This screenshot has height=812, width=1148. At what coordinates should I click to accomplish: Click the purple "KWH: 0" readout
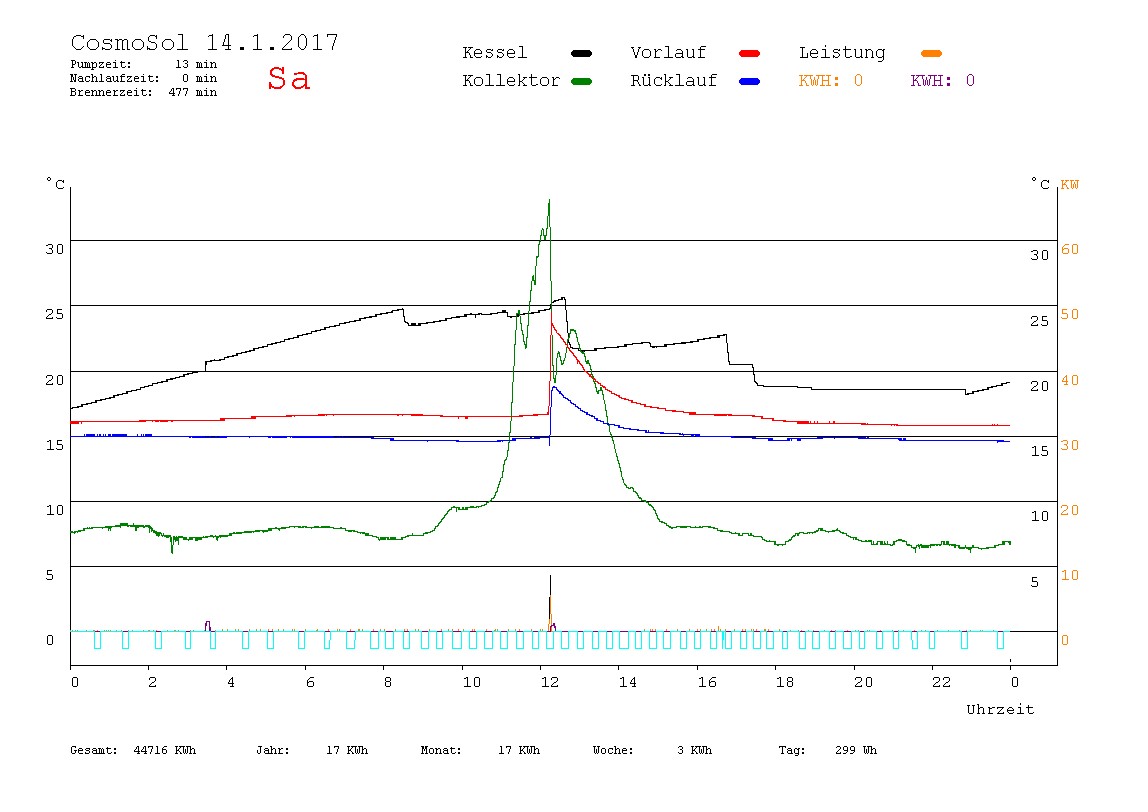(943, 81)
